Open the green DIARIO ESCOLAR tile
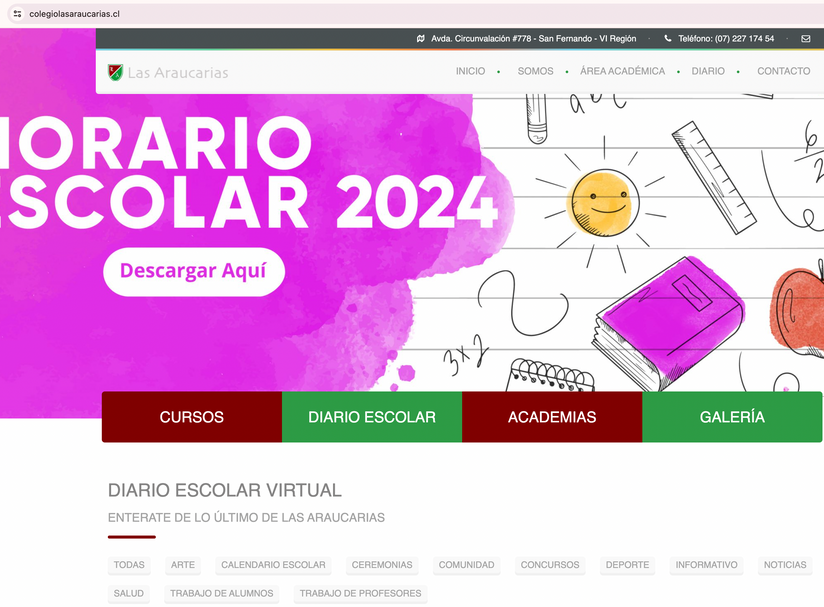 [x=372, y=417]
